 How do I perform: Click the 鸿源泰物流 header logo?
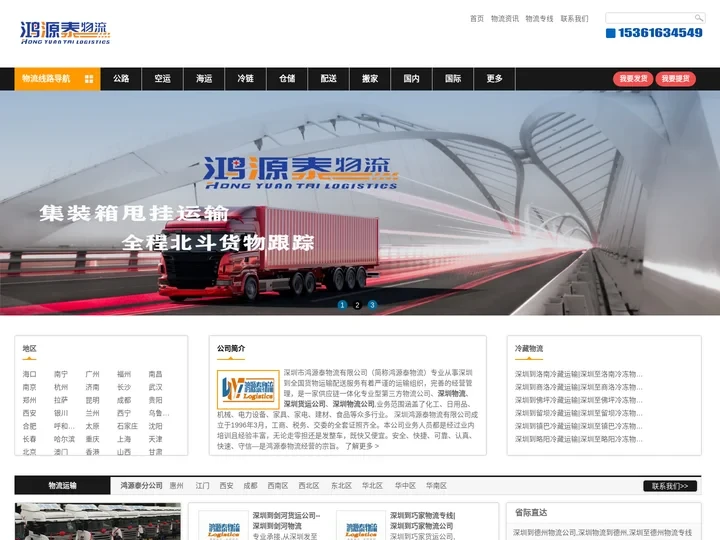65,33
